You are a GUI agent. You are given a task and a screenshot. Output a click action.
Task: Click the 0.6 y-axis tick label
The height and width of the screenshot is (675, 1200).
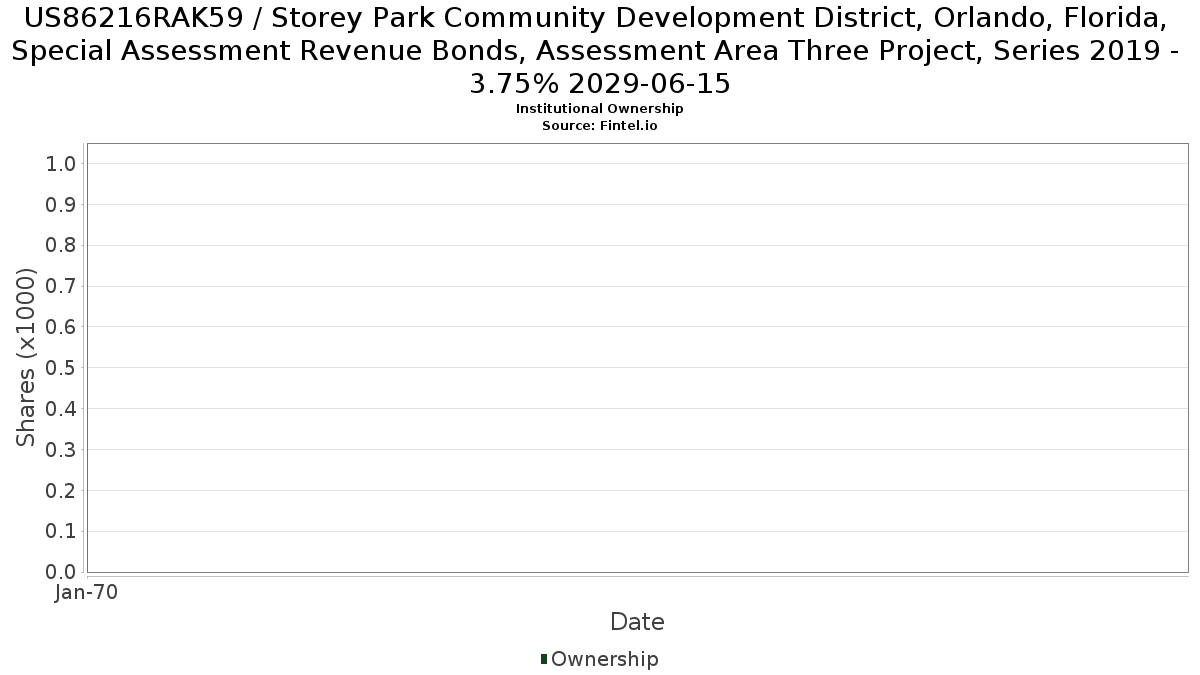tap(61, 327)
